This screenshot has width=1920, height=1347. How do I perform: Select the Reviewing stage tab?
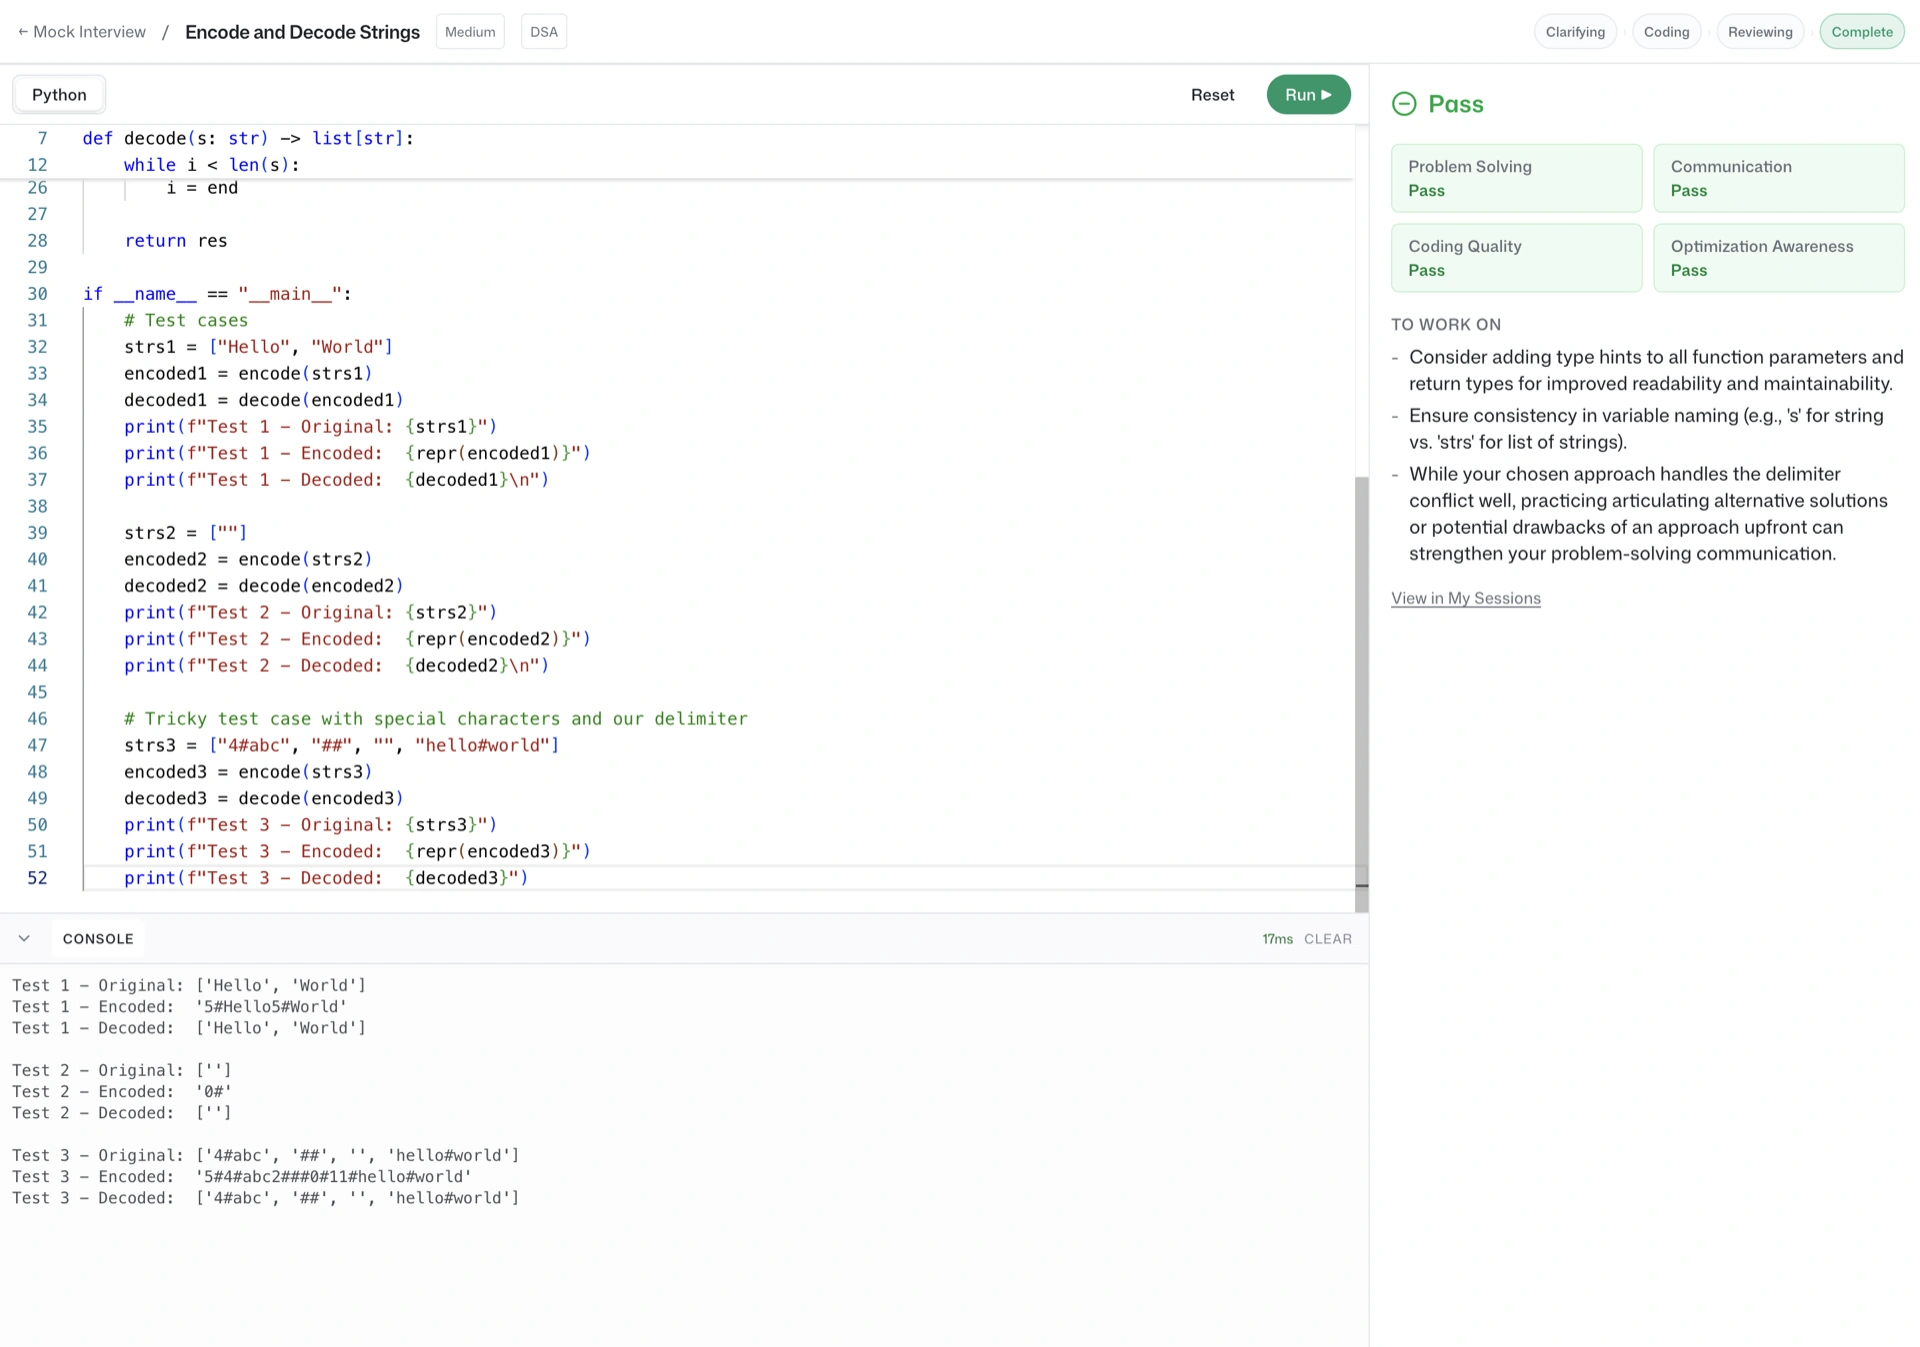click(x=1760, y=32)
